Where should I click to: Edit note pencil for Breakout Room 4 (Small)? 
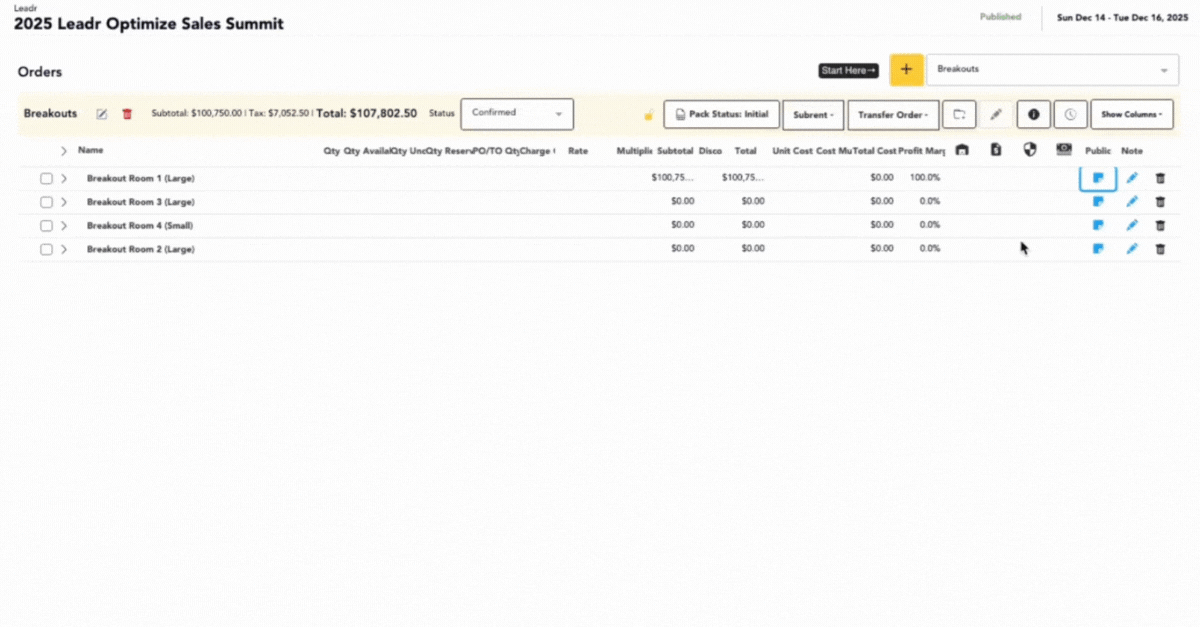[1132, 225]
